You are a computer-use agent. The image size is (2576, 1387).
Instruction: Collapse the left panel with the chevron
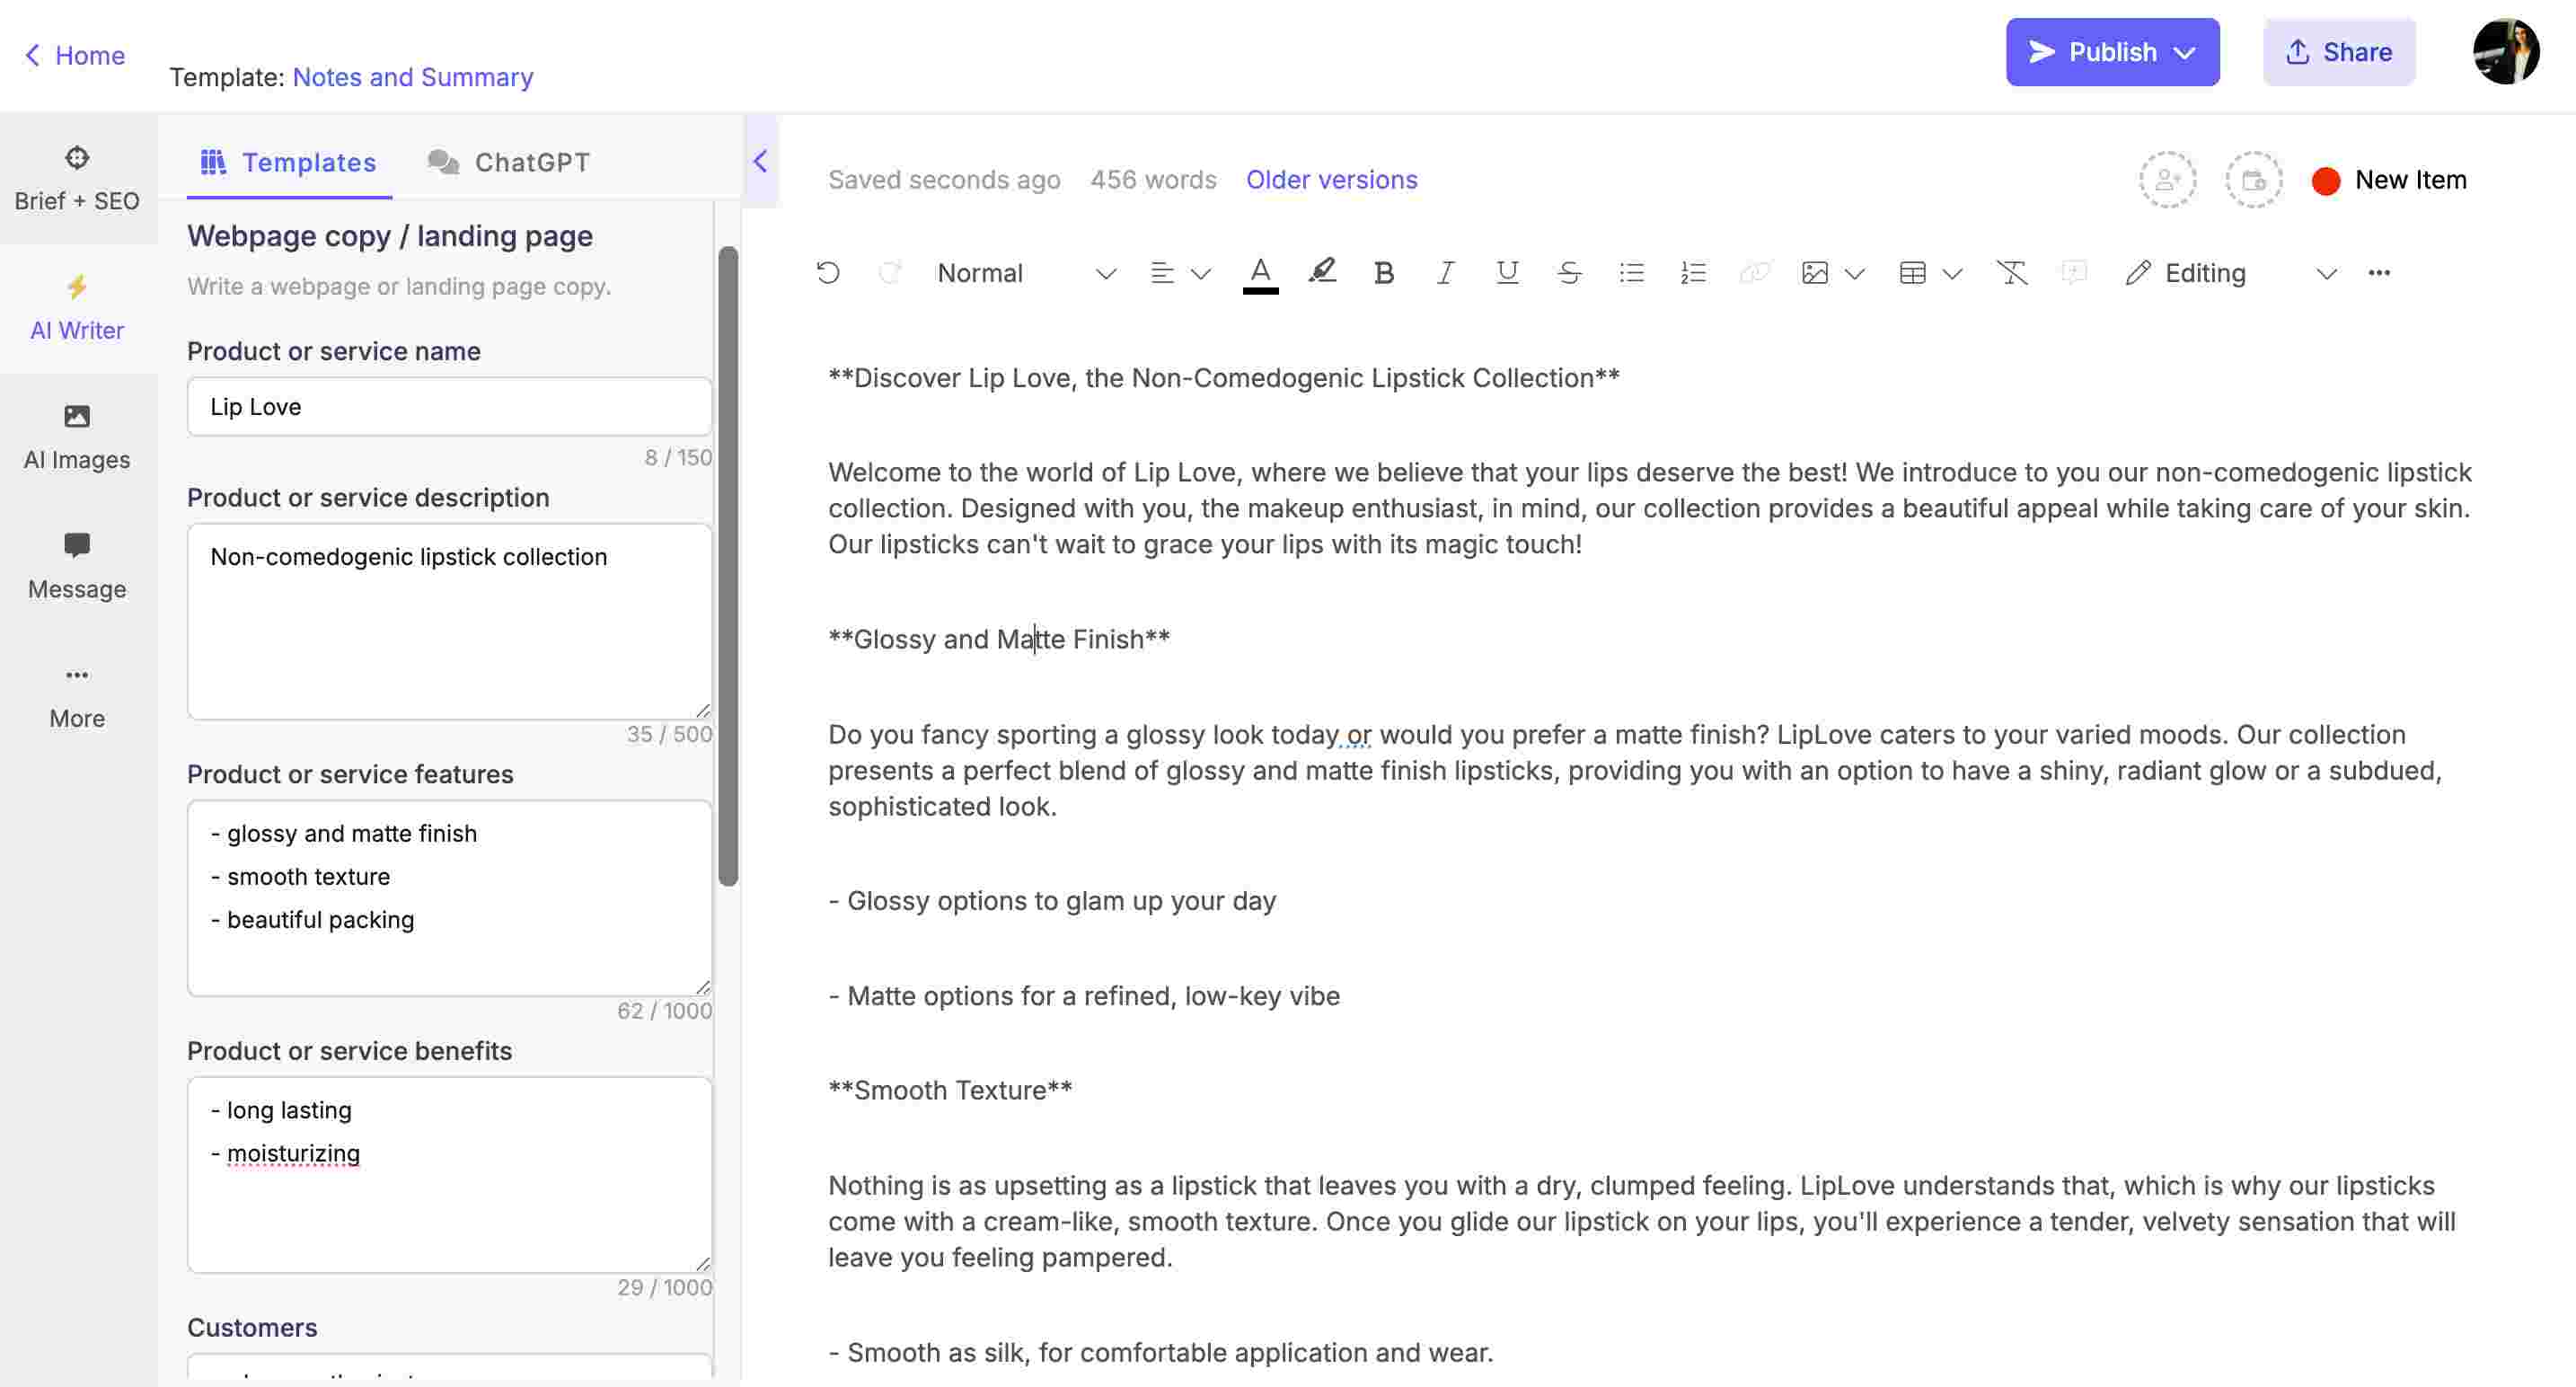pos(760,162)
